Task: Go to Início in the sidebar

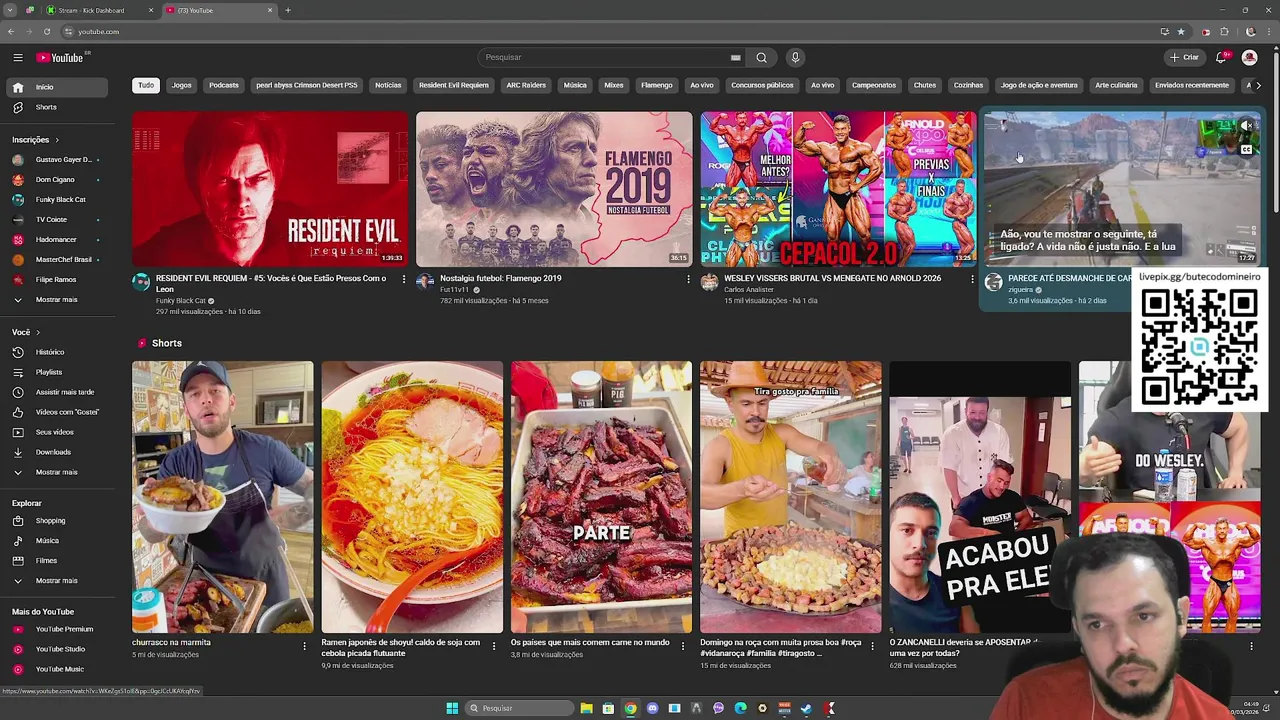Action: (56, 87)
